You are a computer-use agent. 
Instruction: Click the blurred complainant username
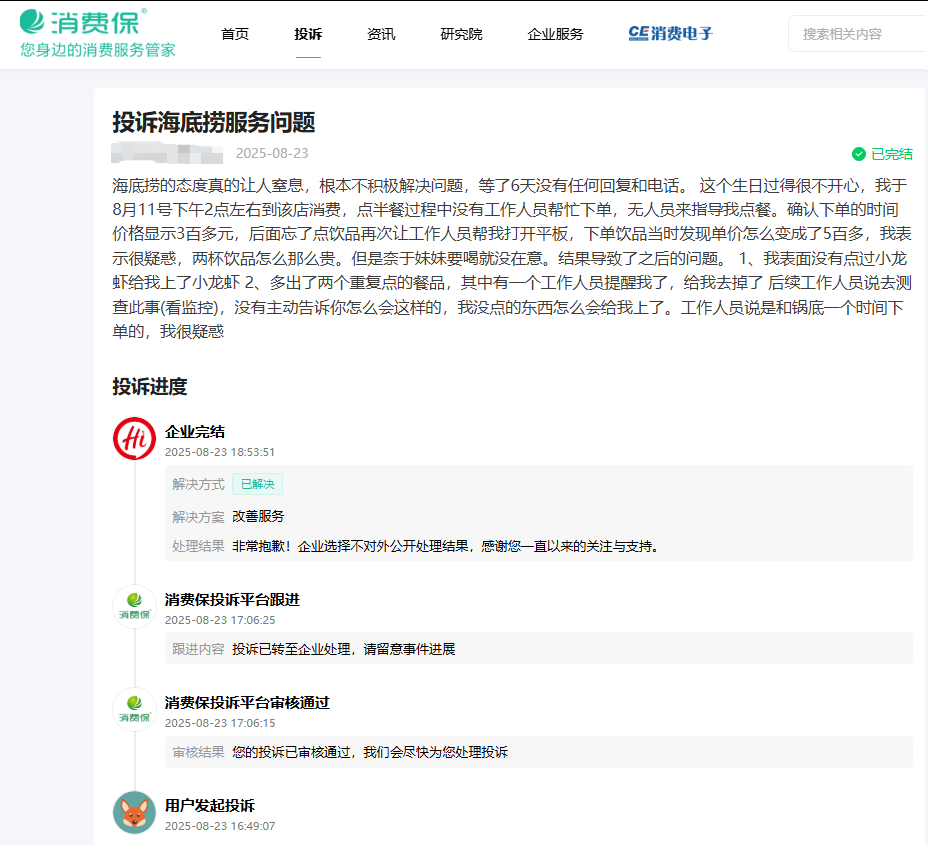point(167,153)
